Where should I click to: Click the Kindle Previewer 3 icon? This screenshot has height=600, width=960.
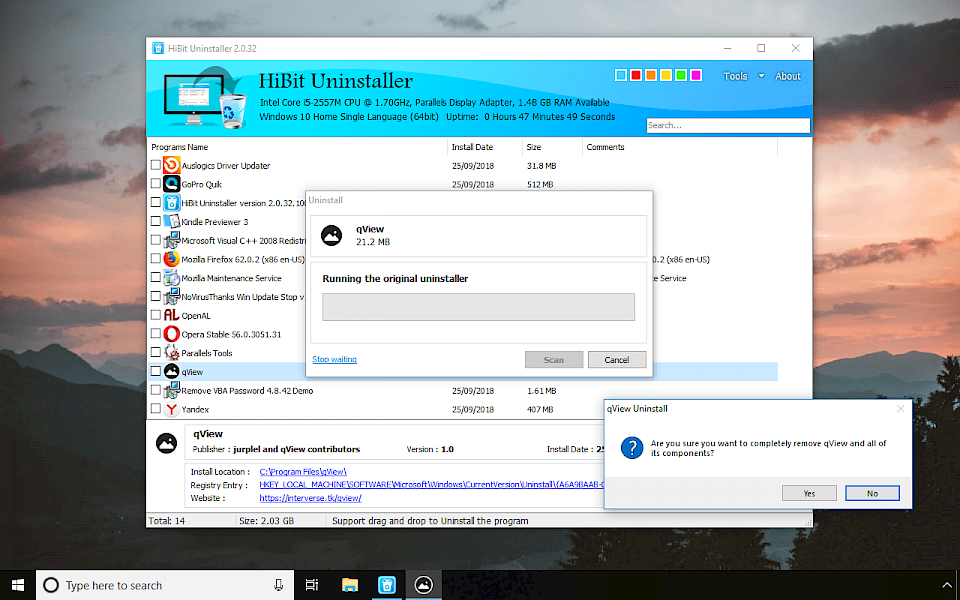point(171,222)
